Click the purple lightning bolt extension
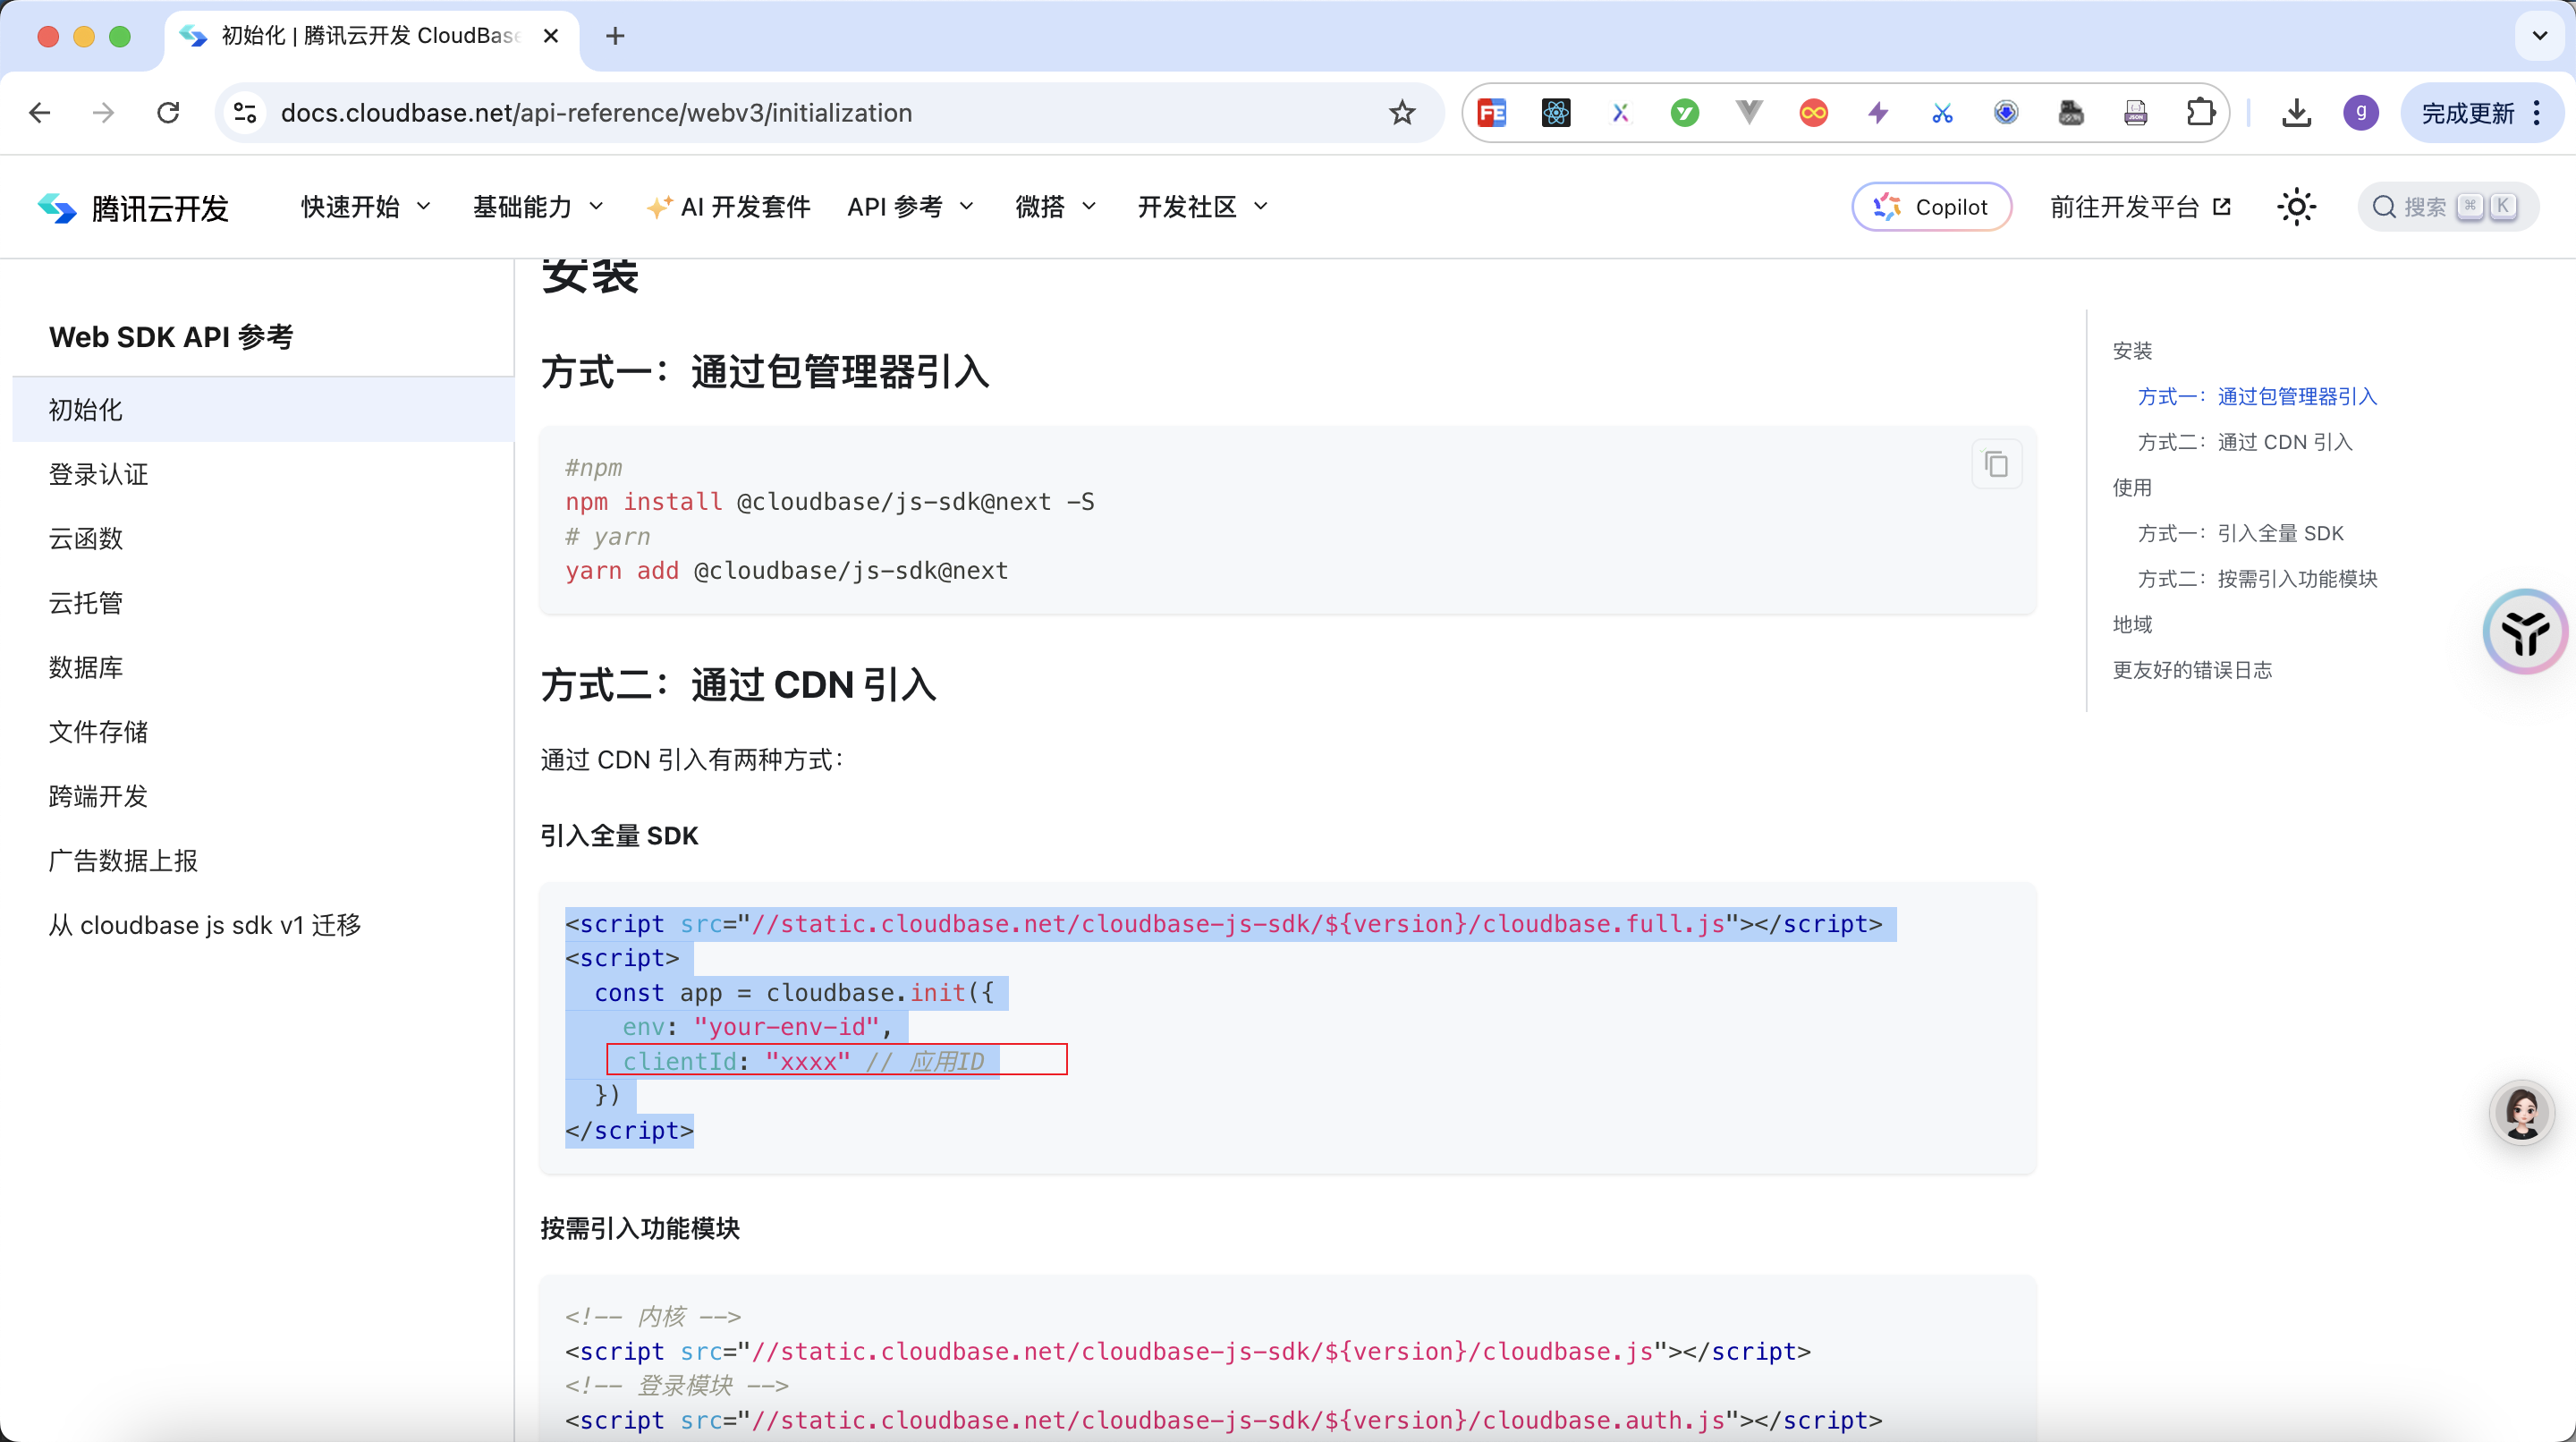 click(x=1878, y=113)
